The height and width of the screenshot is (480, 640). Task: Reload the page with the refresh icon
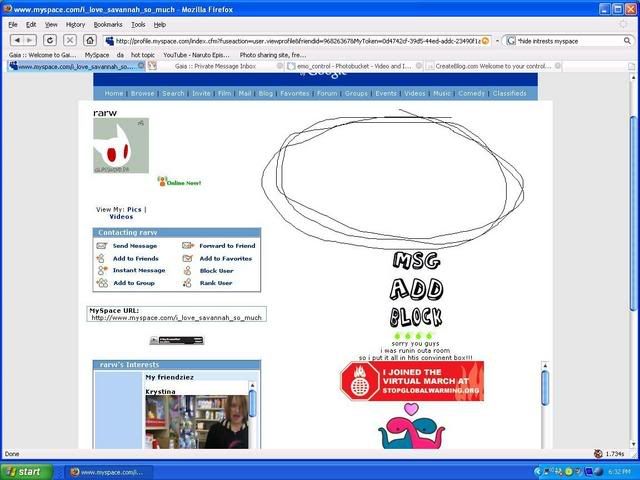(x=50, y=40)
